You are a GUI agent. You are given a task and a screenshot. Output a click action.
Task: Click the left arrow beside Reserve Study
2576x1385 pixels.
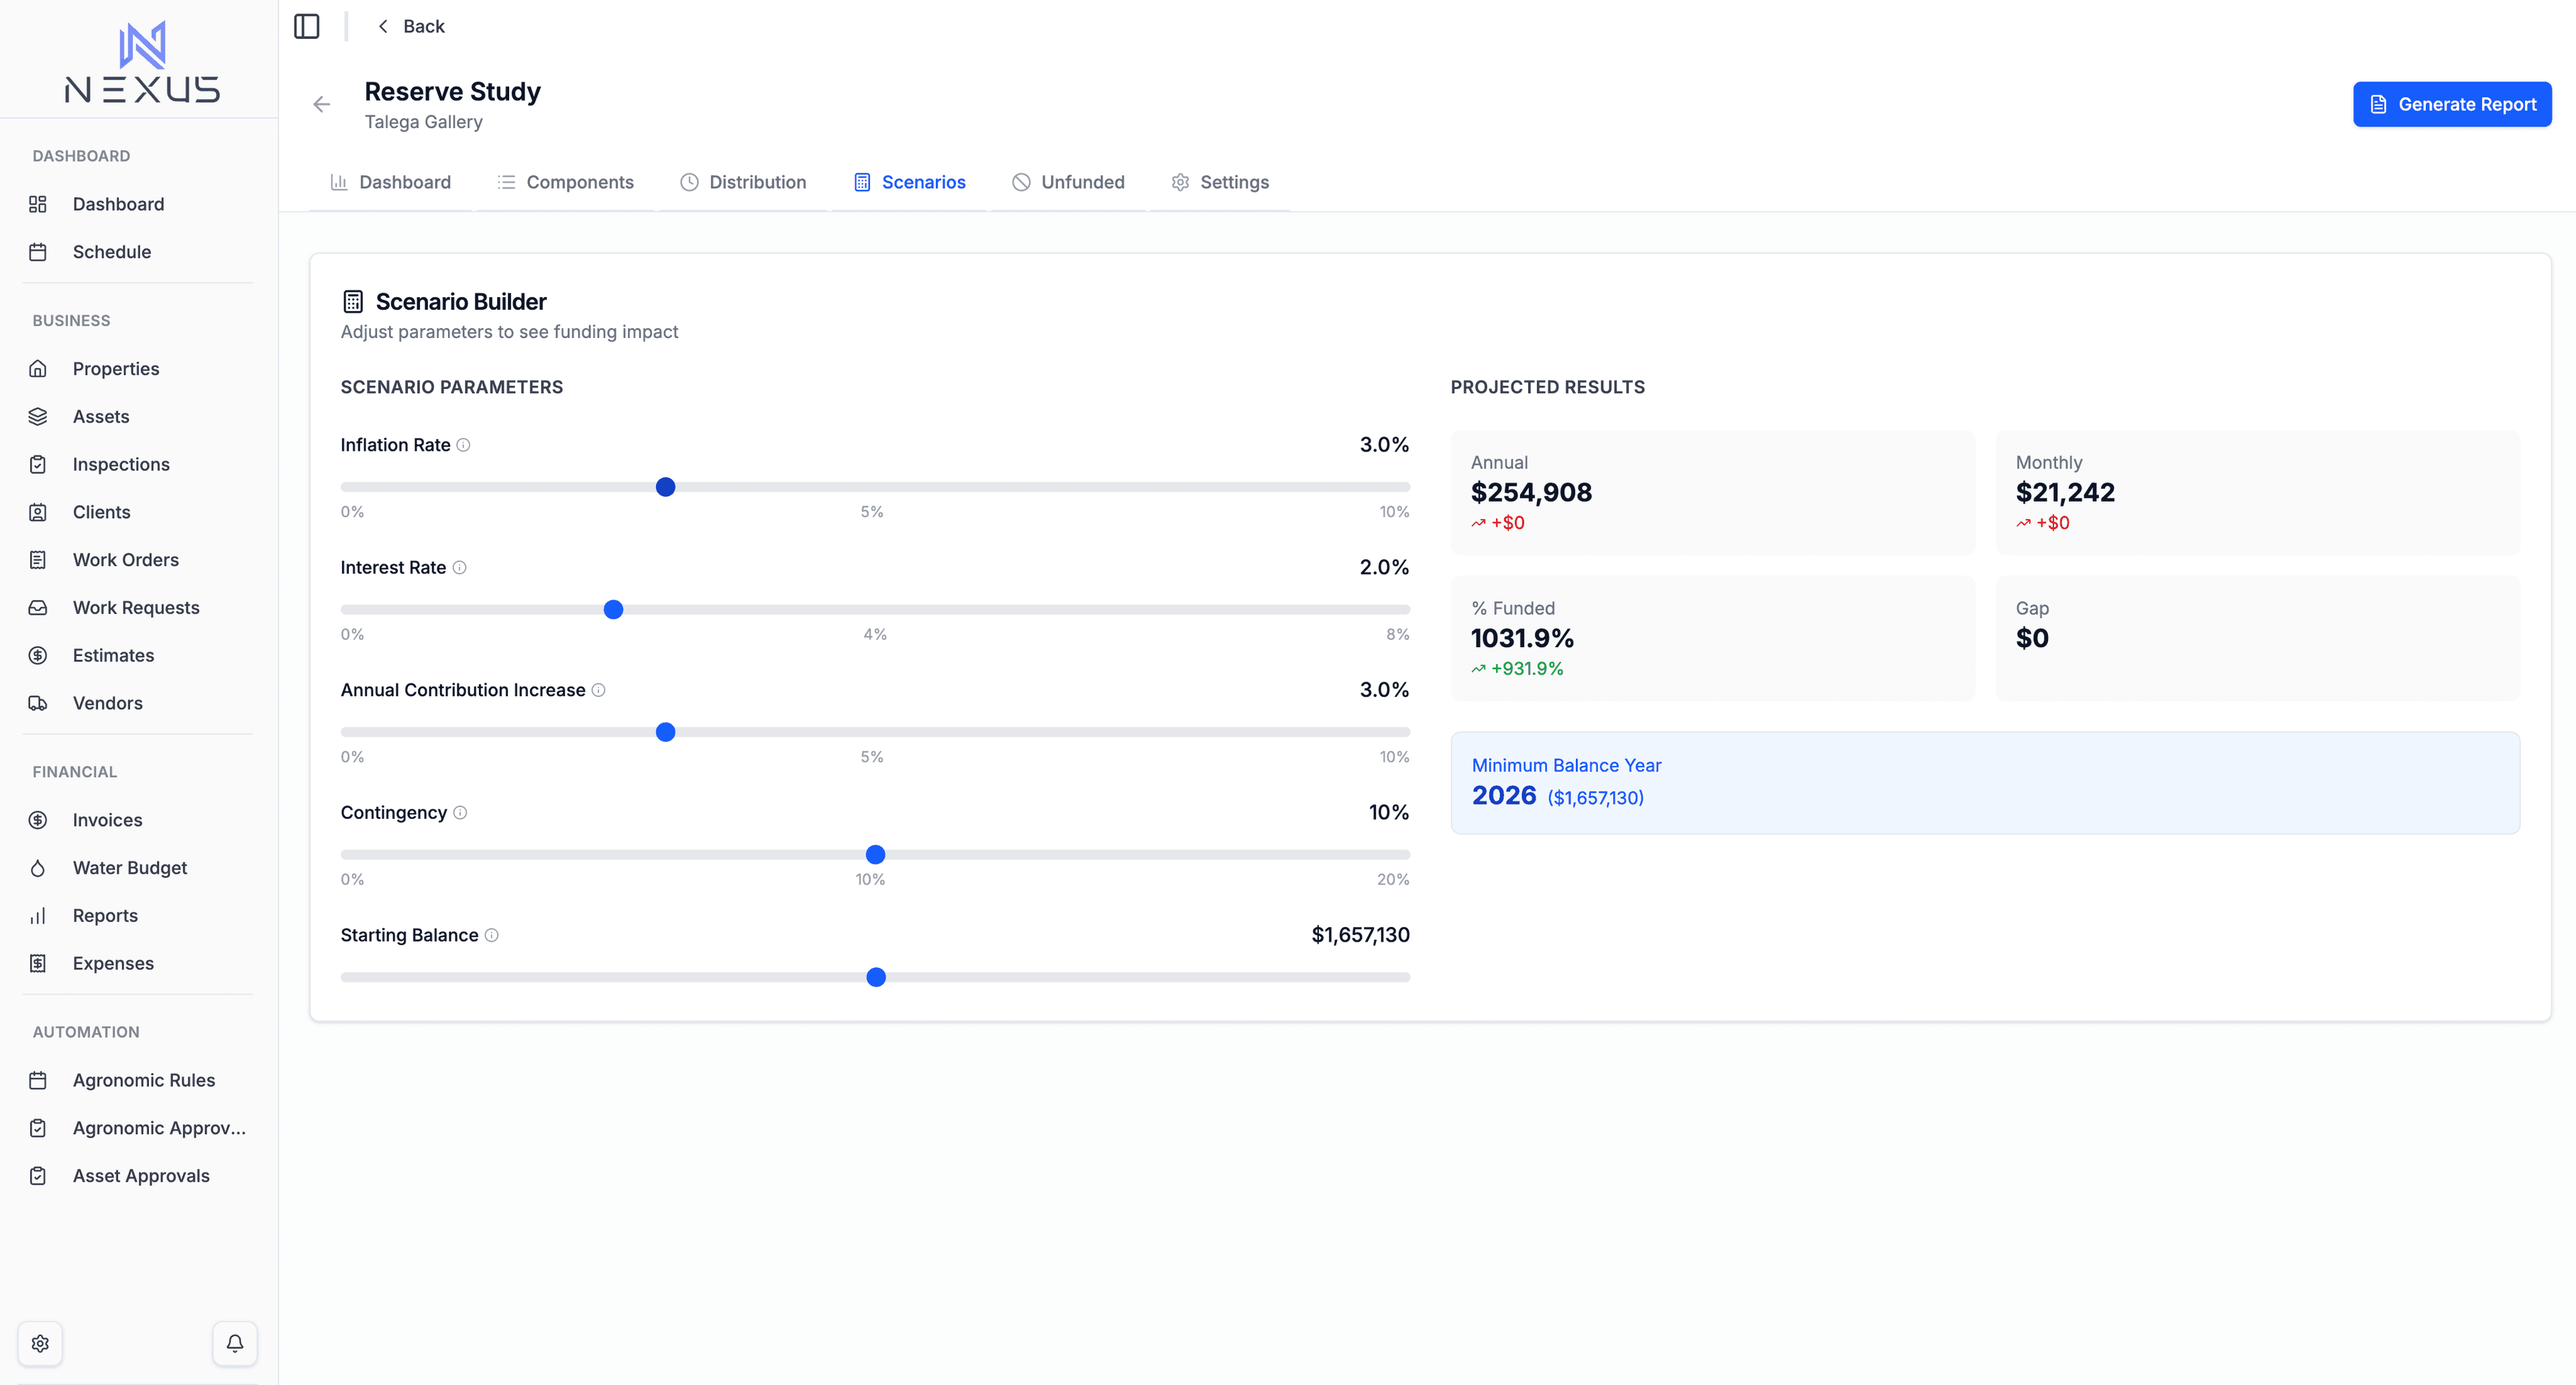(321, 104)
